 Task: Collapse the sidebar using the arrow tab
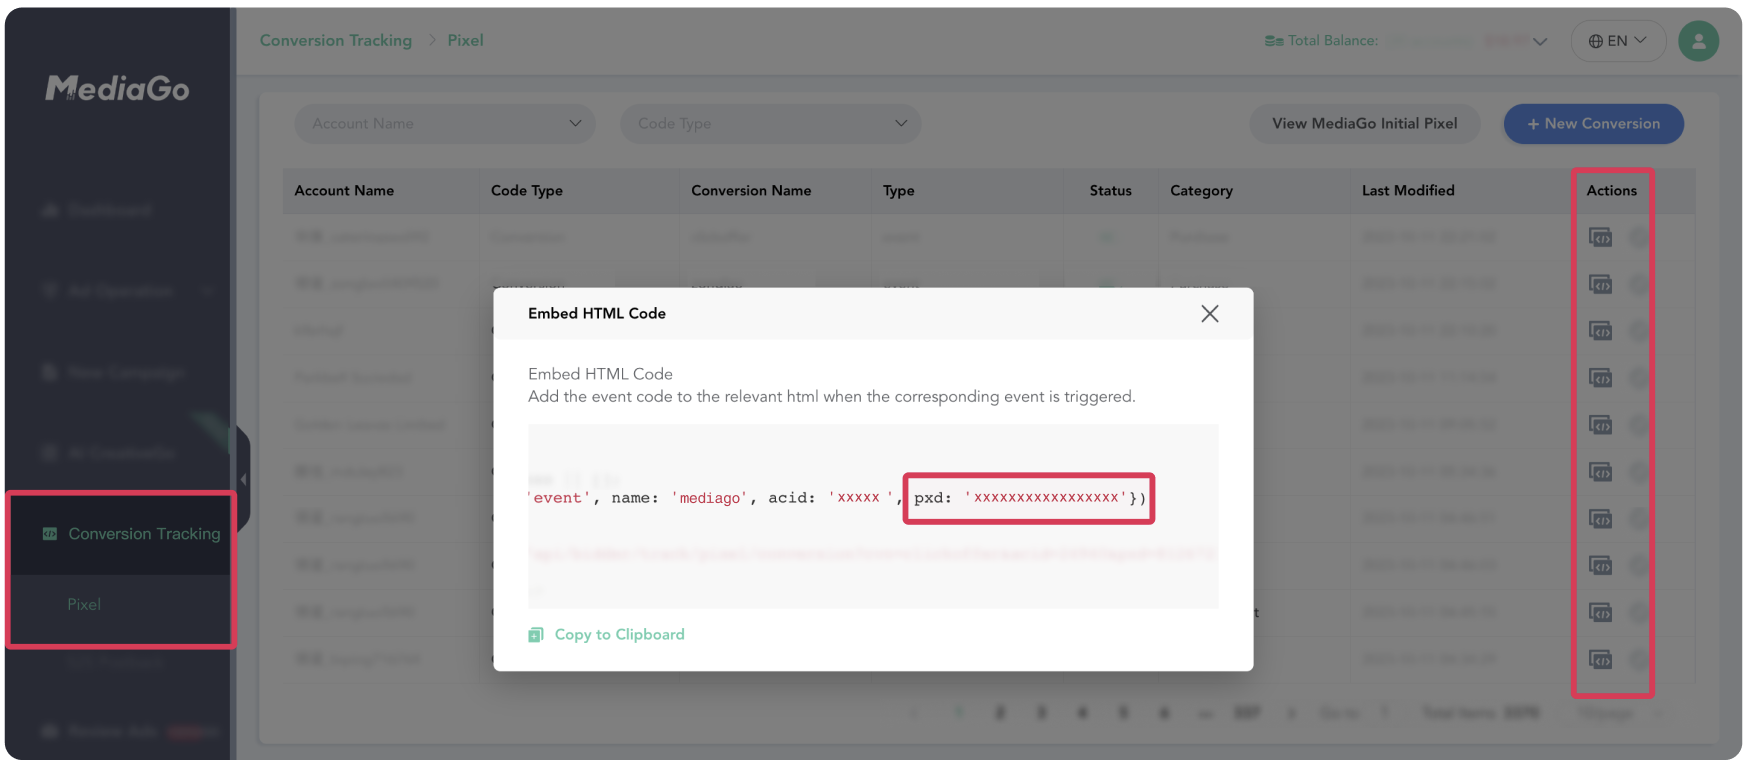(243, 478)
